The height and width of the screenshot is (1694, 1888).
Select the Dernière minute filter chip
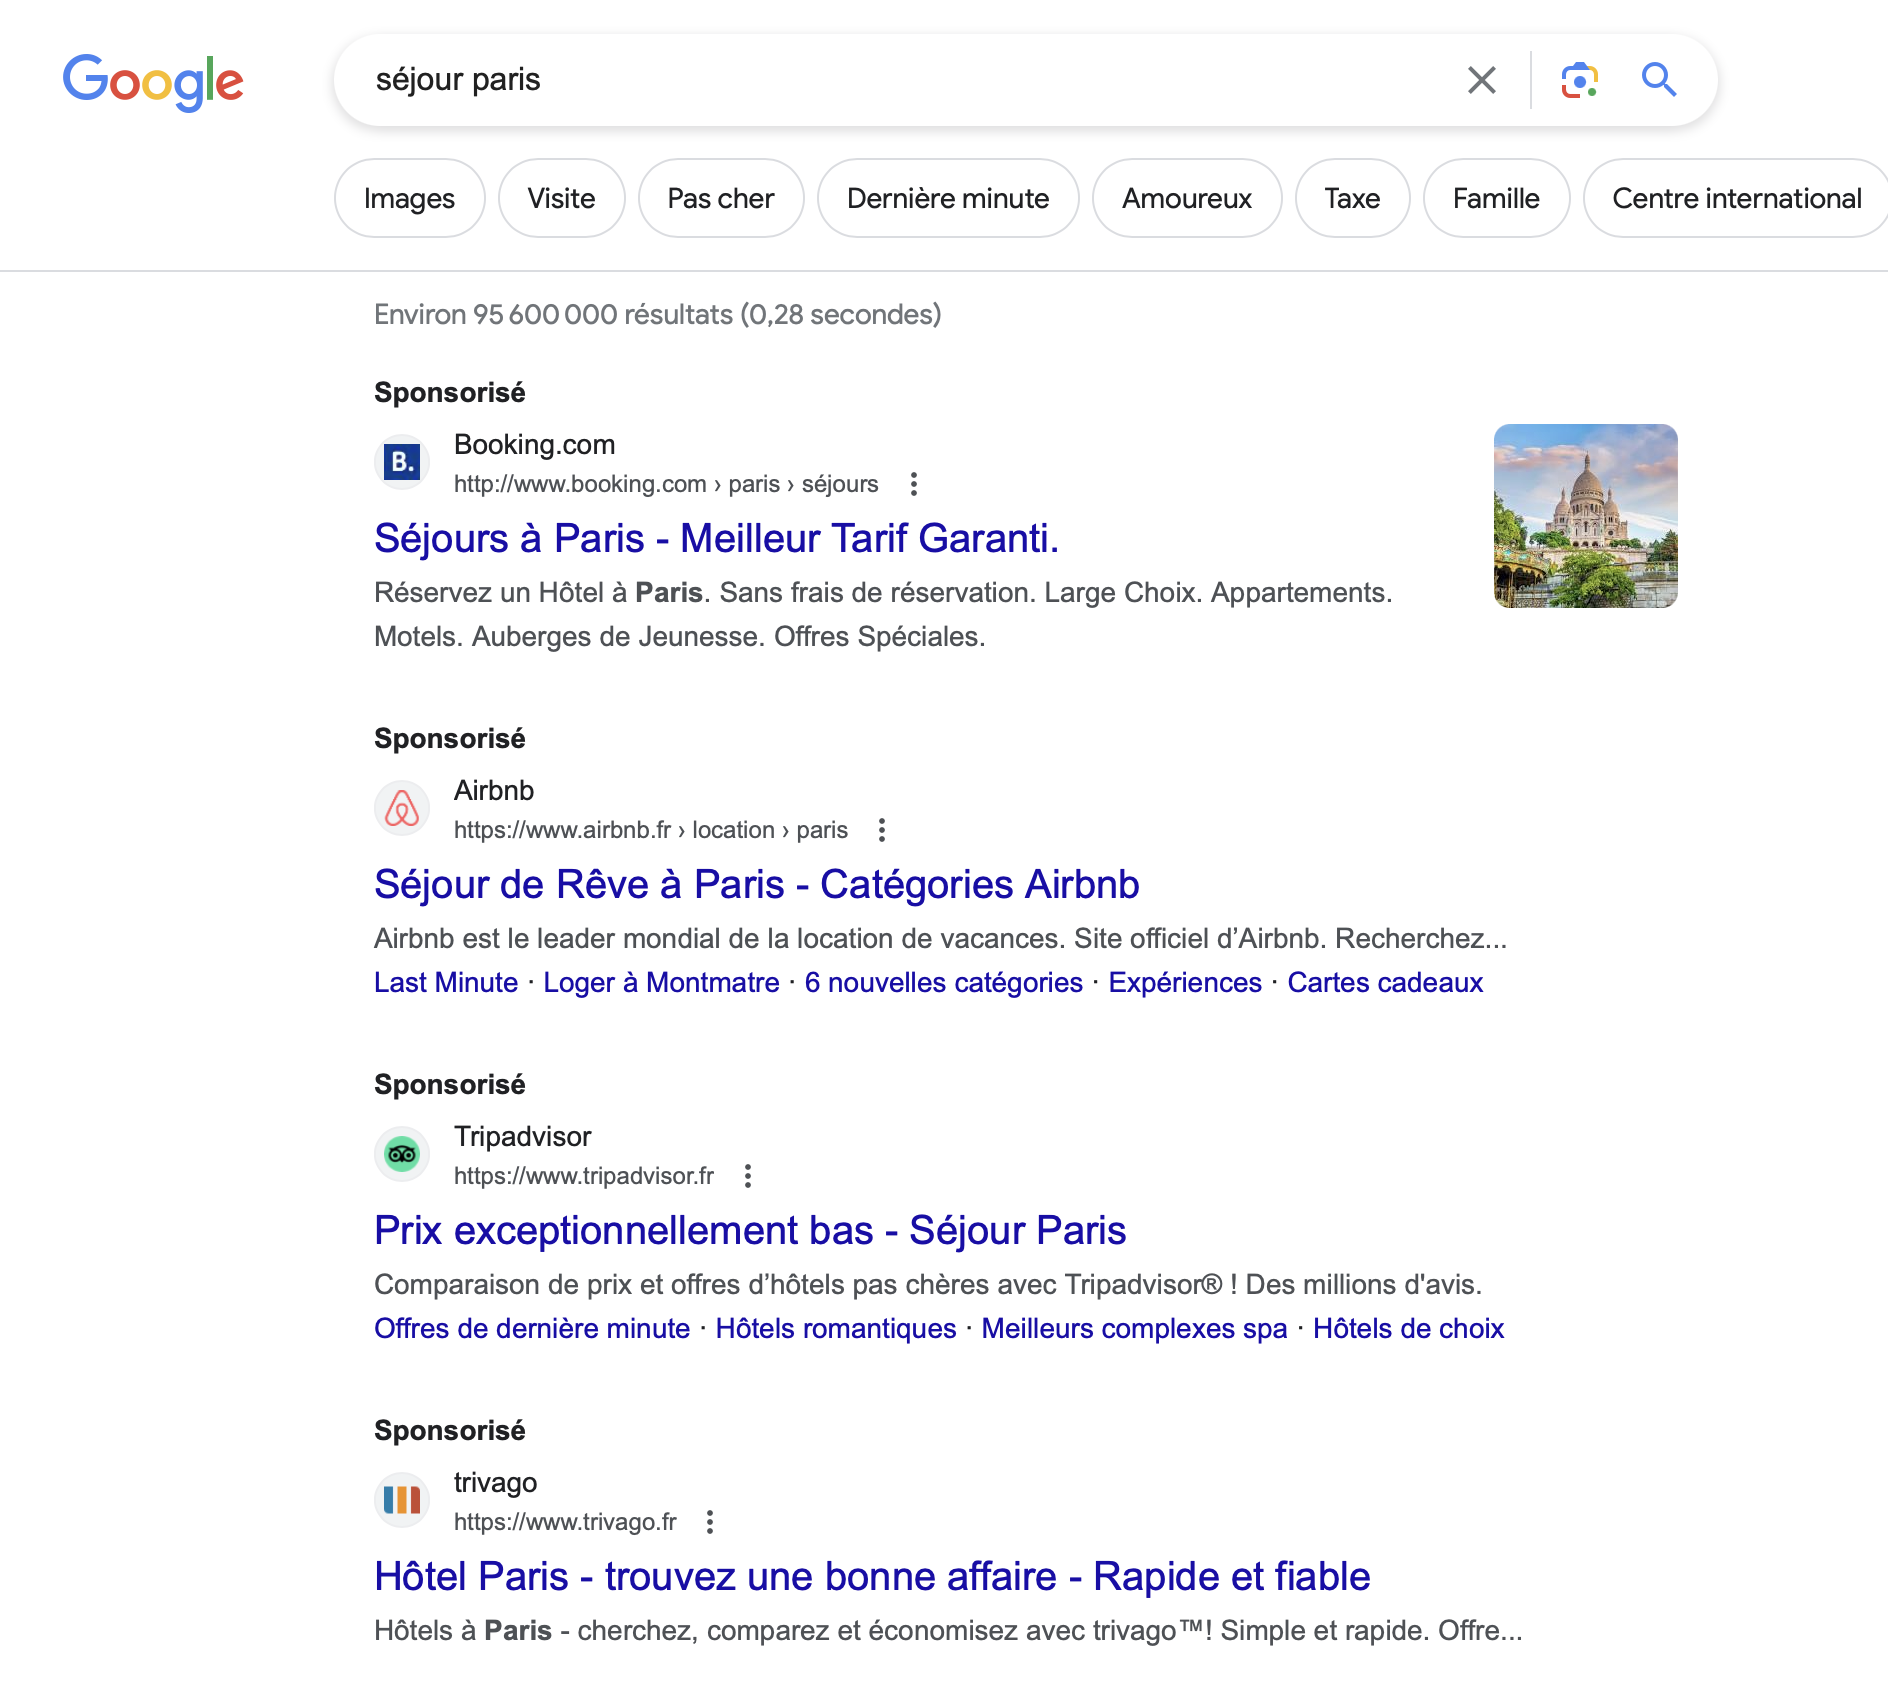[948, 198]
